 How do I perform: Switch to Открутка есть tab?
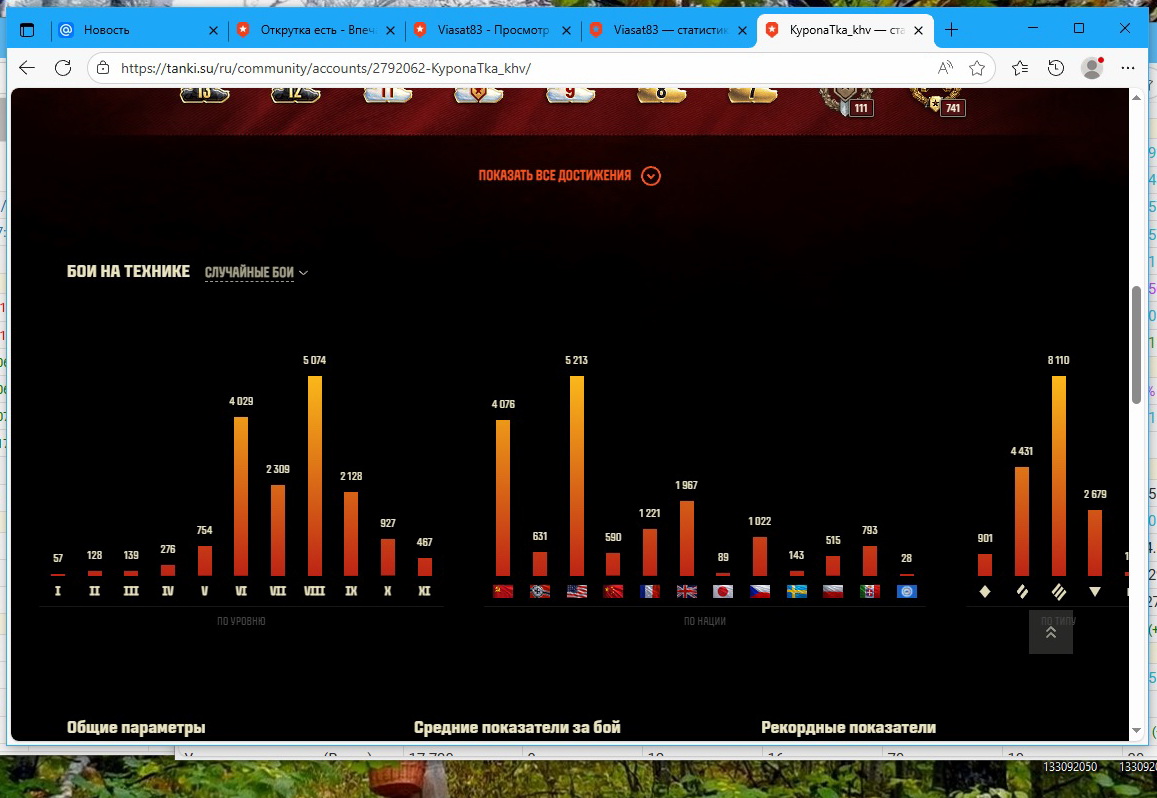click(317, 30)
